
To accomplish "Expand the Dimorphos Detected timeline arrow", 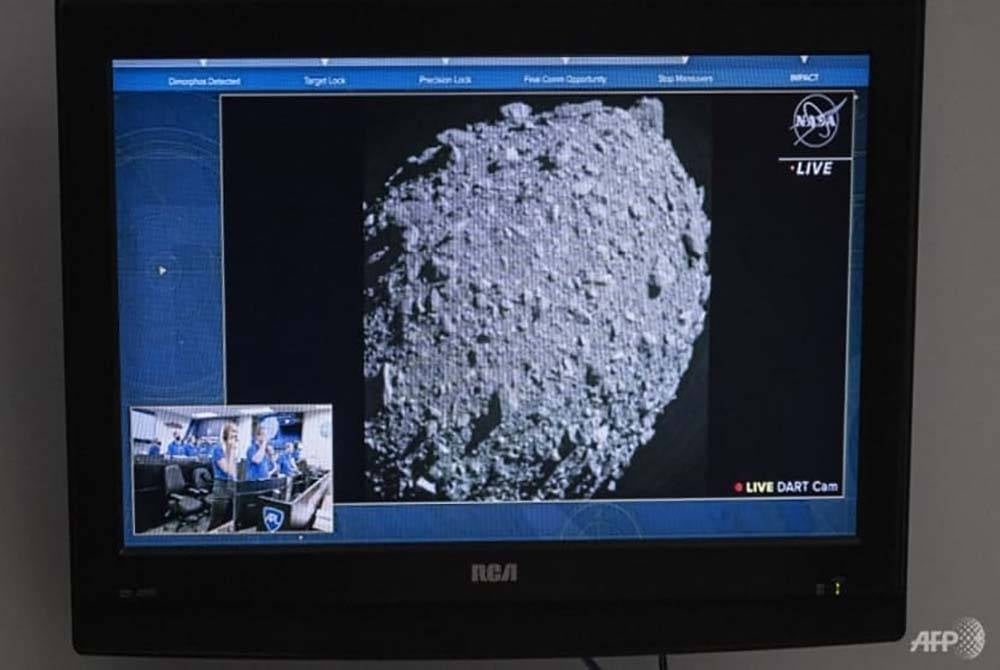I will click(x=204, y=61).
